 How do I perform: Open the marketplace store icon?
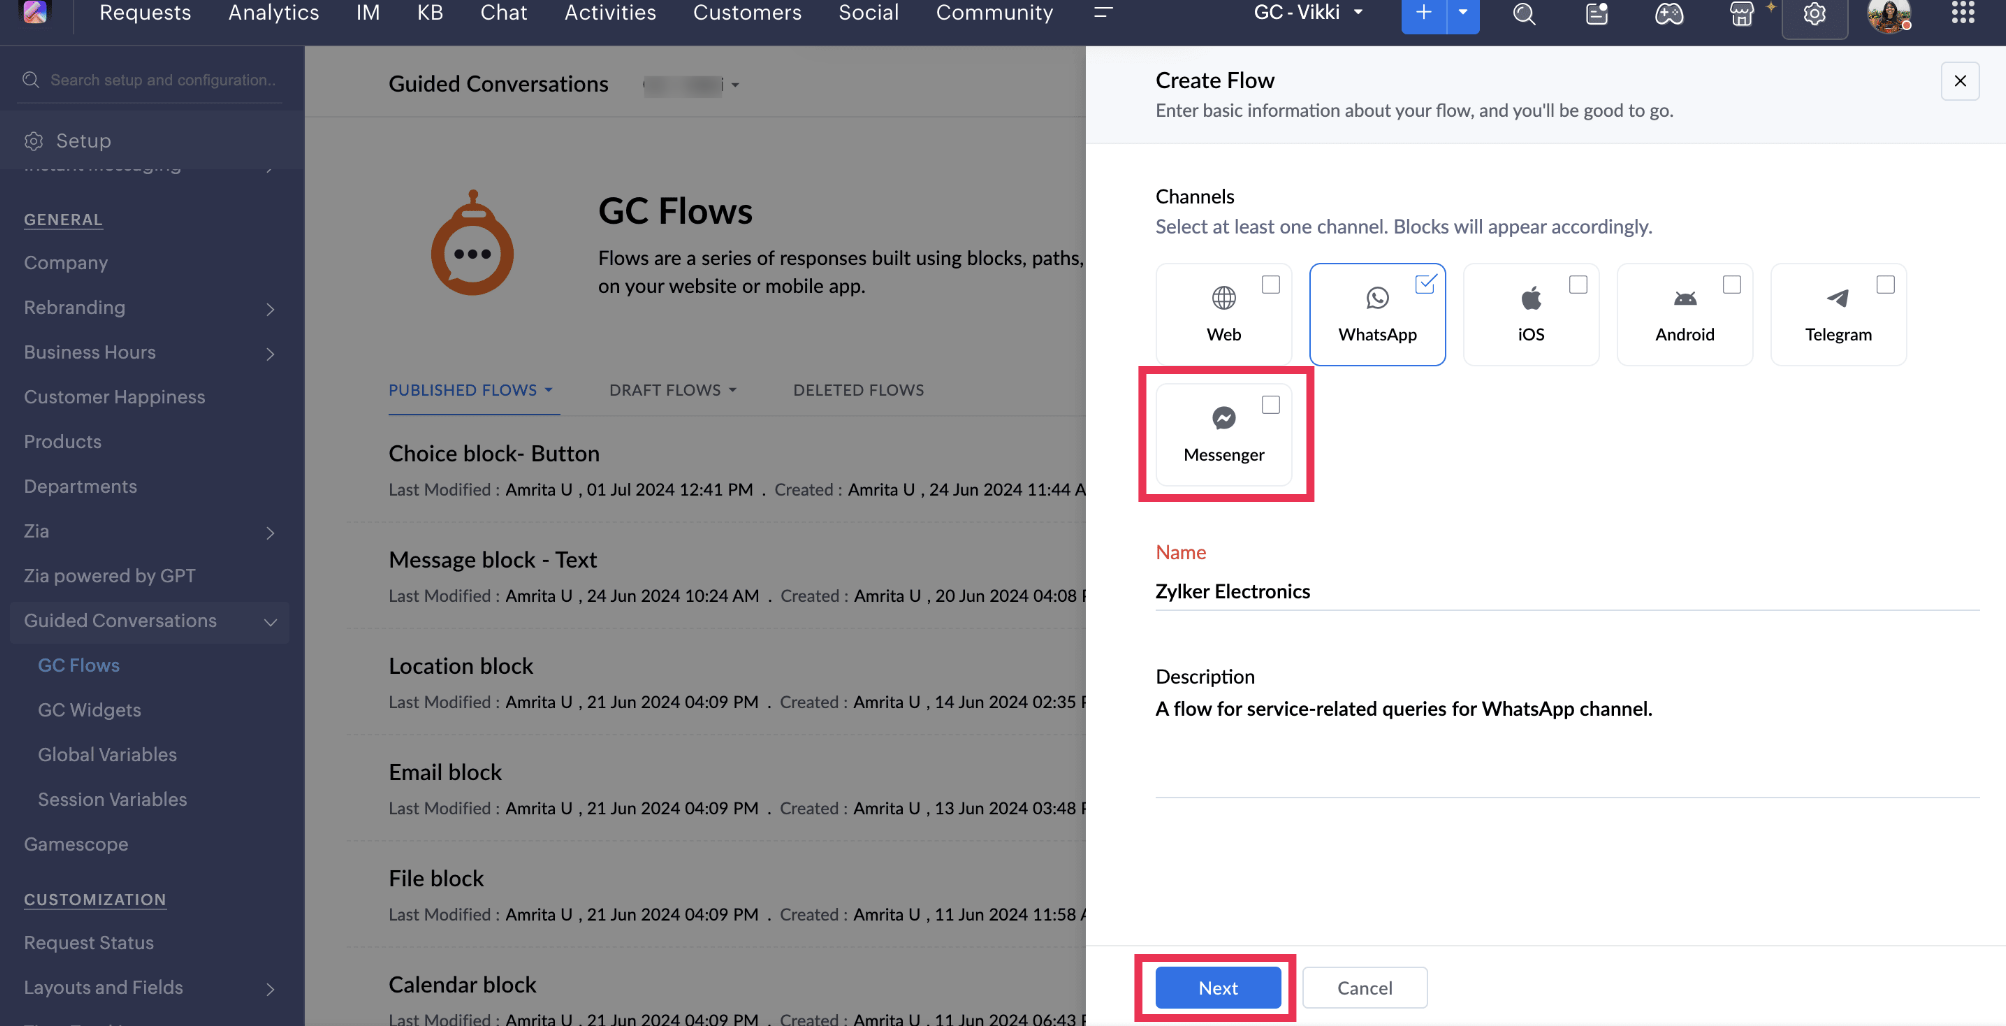tap(1742, 14)
